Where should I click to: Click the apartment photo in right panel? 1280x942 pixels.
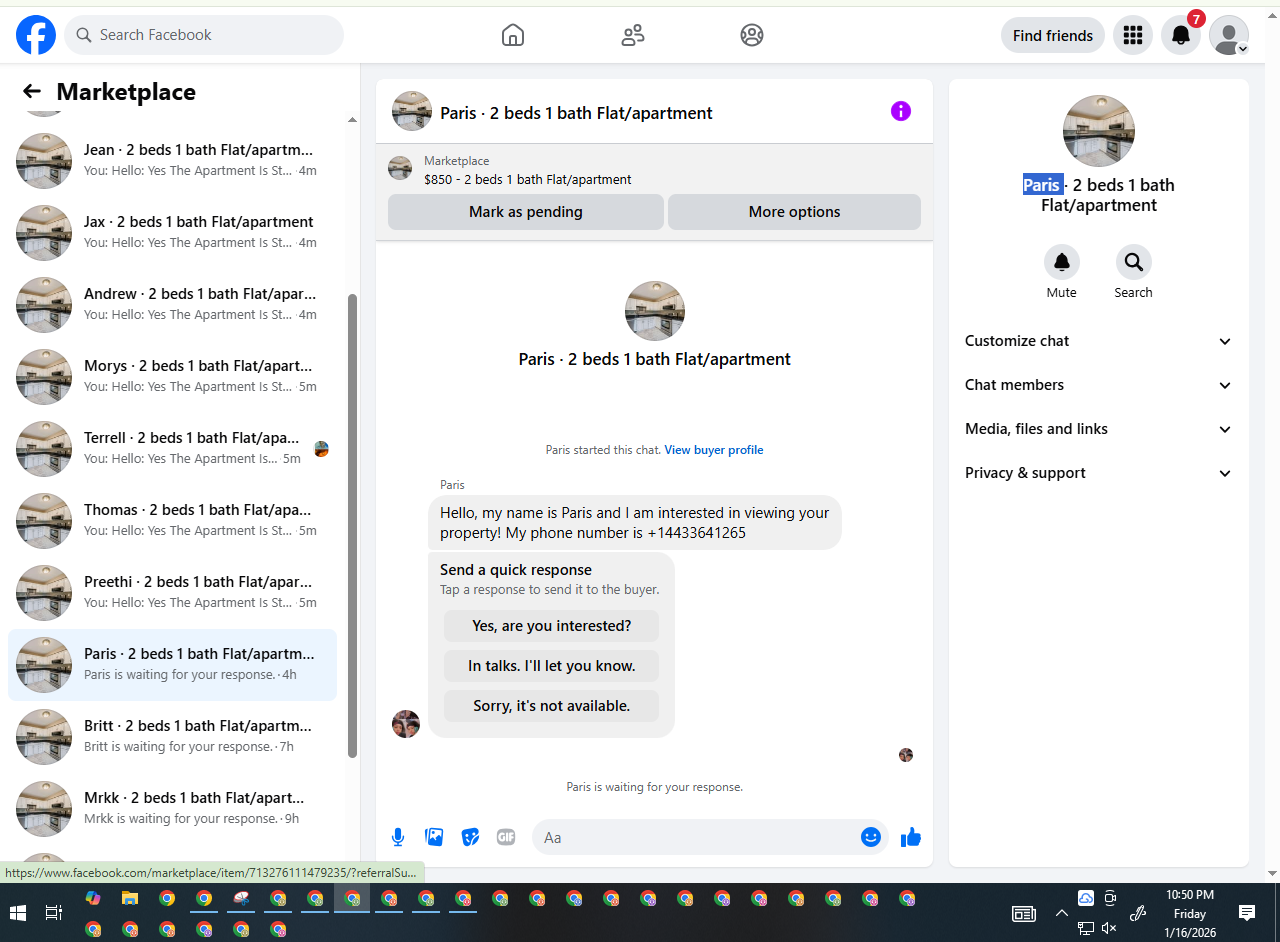pyautogui.click(x=1099, y=131)
